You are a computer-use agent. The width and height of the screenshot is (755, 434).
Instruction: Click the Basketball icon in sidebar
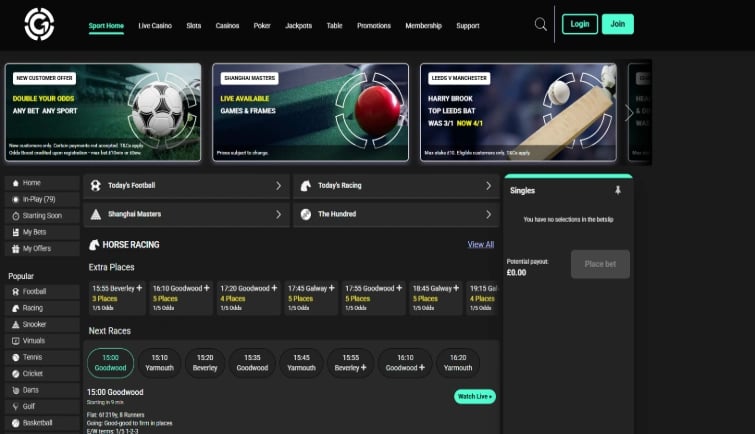point(15,423)
